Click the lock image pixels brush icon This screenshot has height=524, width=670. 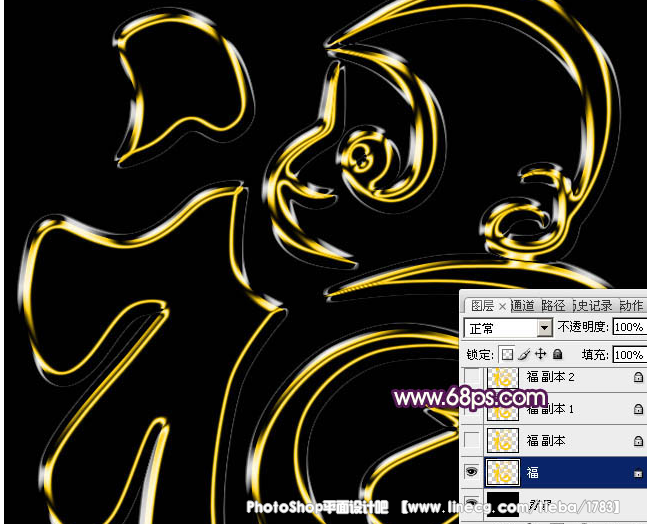coord(524,355)
